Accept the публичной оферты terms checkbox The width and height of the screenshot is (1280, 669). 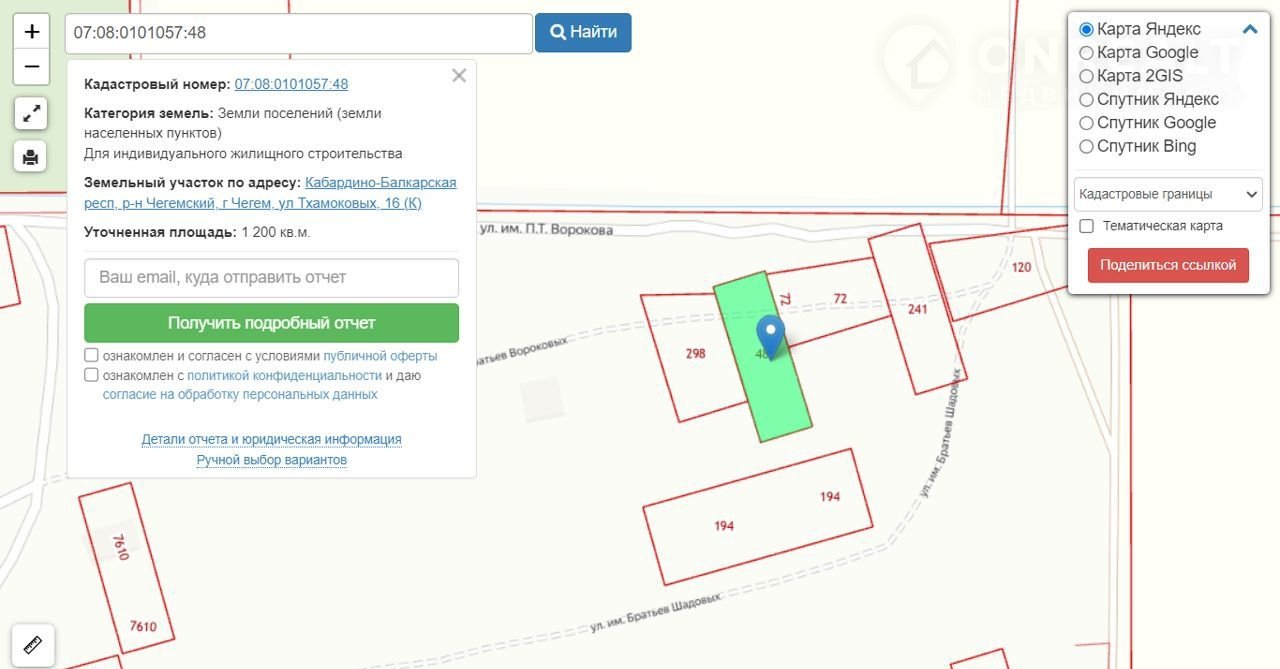(x=92, y=356)
